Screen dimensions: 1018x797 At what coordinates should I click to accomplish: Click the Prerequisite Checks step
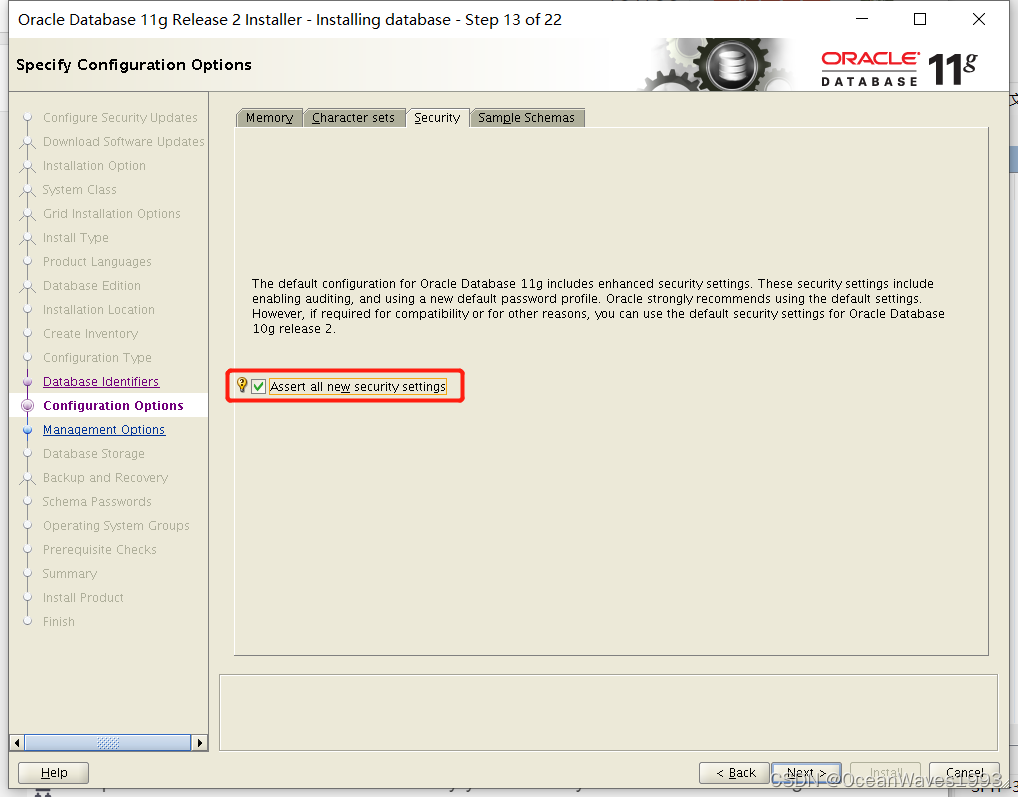[99, 550]
